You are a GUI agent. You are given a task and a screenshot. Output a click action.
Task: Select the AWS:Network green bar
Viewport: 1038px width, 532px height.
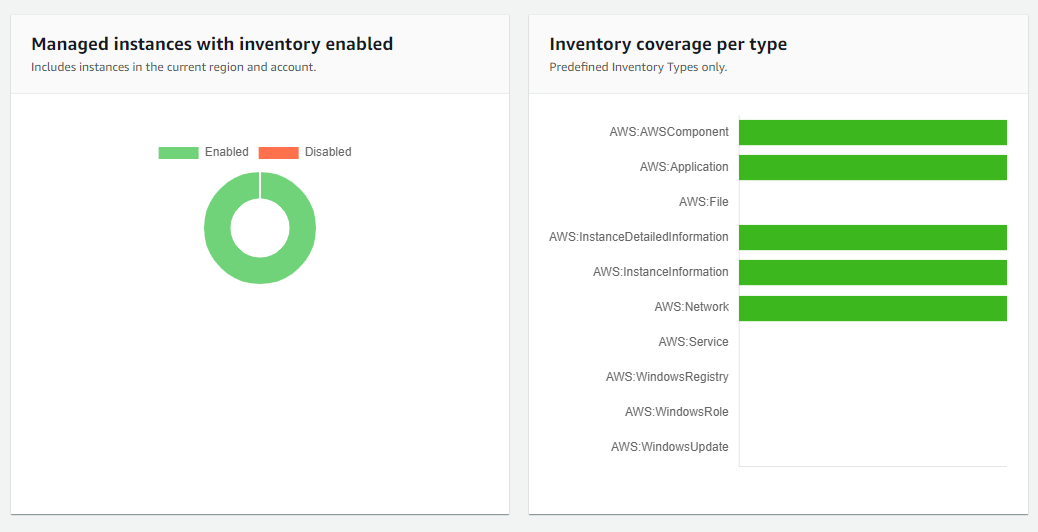(x=872, y=308)
